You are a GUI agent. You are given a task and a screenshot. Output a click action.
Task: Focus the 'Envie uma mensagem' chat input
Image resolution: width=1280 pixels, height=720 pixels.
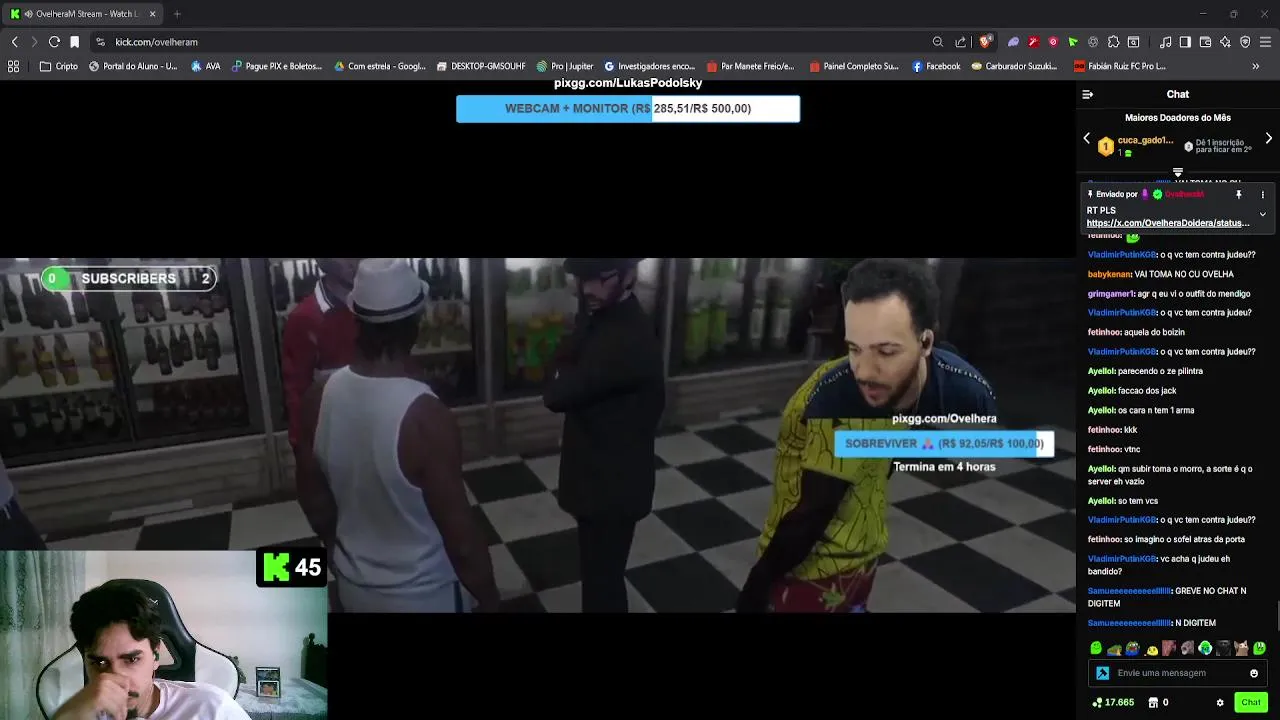(1178, 673)
